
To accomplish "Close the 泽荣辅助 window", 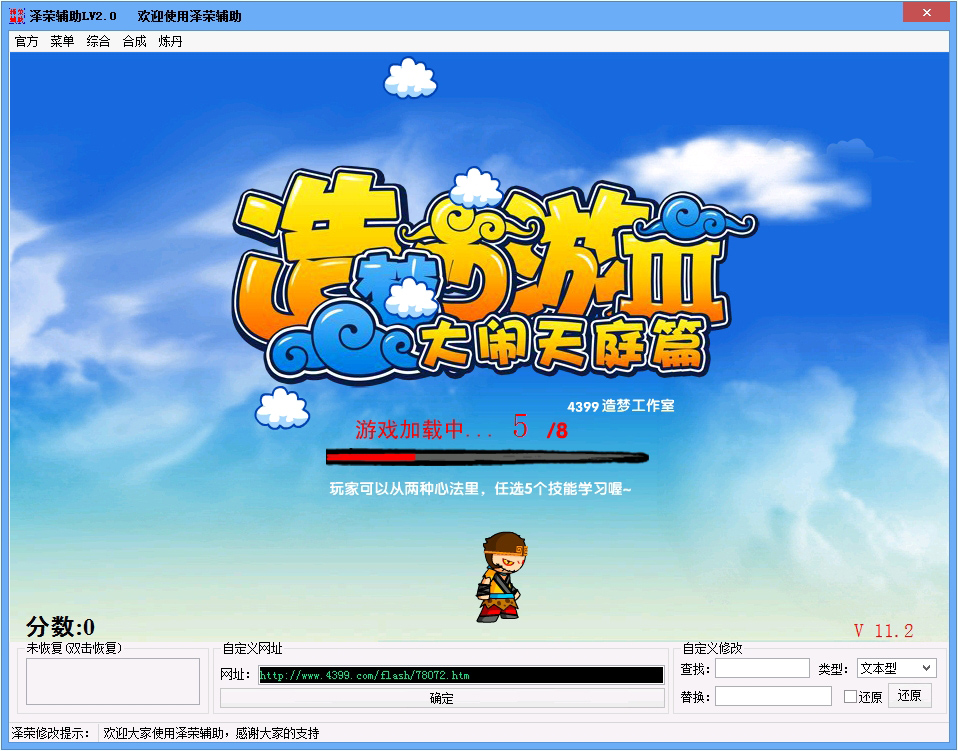I will coord(926,13).
